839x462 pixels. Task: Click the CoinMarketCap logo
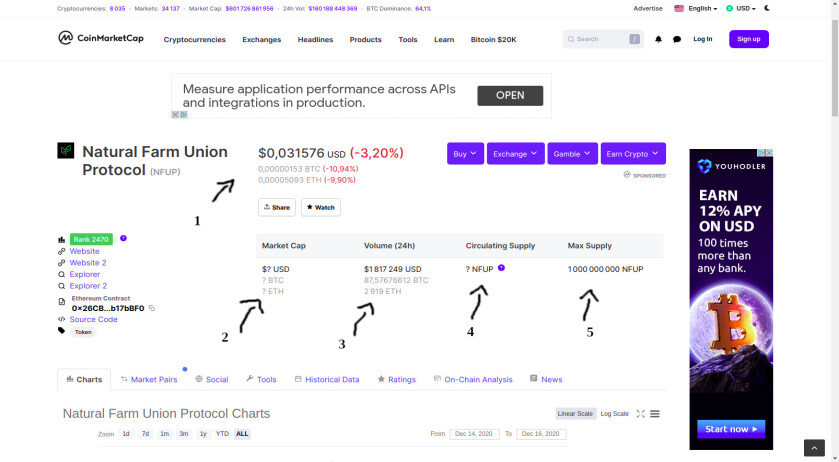(101, 38)
